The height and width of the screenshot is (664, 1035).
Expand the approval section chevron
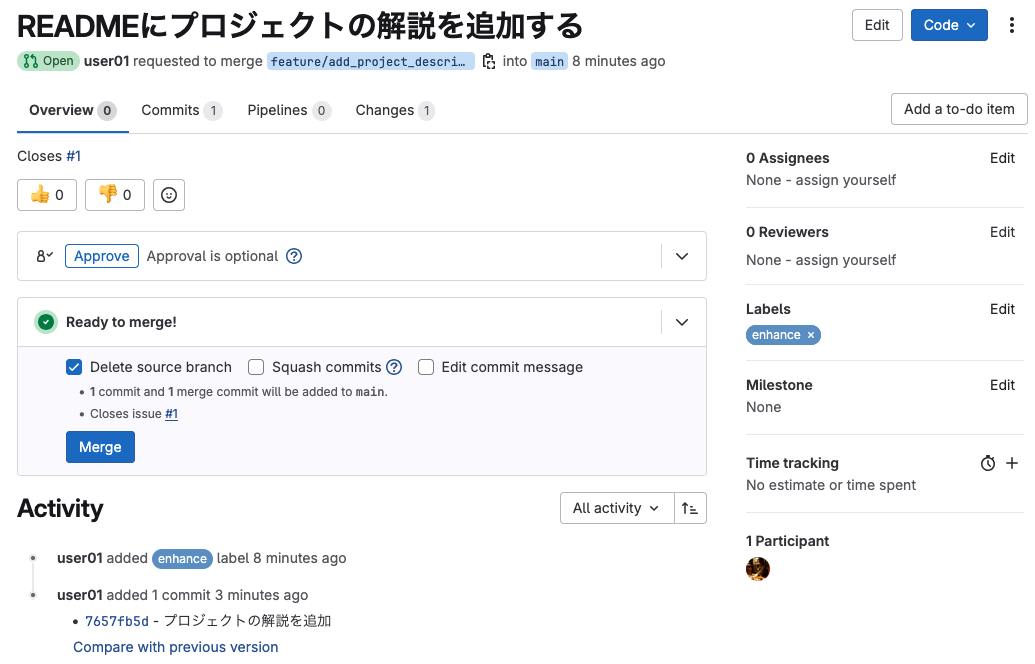(682, 256)
